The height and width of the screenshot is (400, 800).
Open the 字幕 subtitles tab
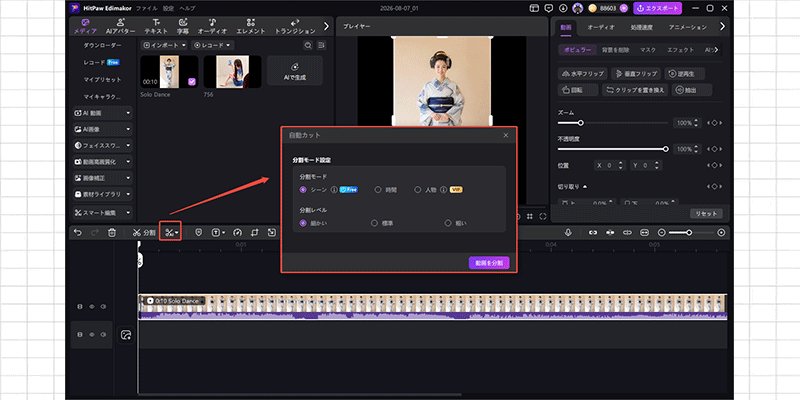[183, 26]
